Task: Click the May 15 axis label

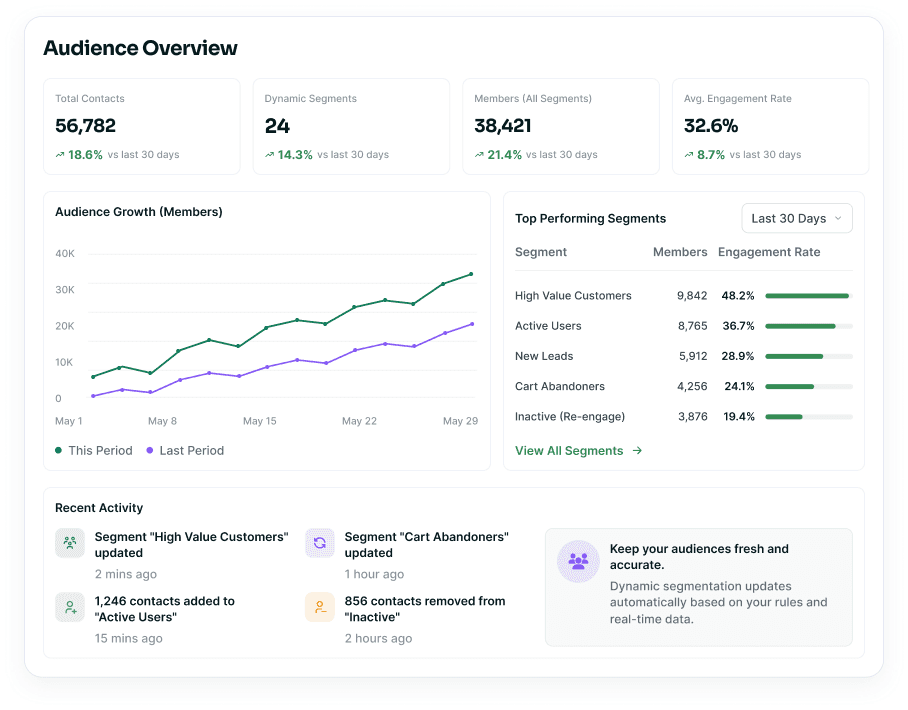Action: (x=259, y=421)
